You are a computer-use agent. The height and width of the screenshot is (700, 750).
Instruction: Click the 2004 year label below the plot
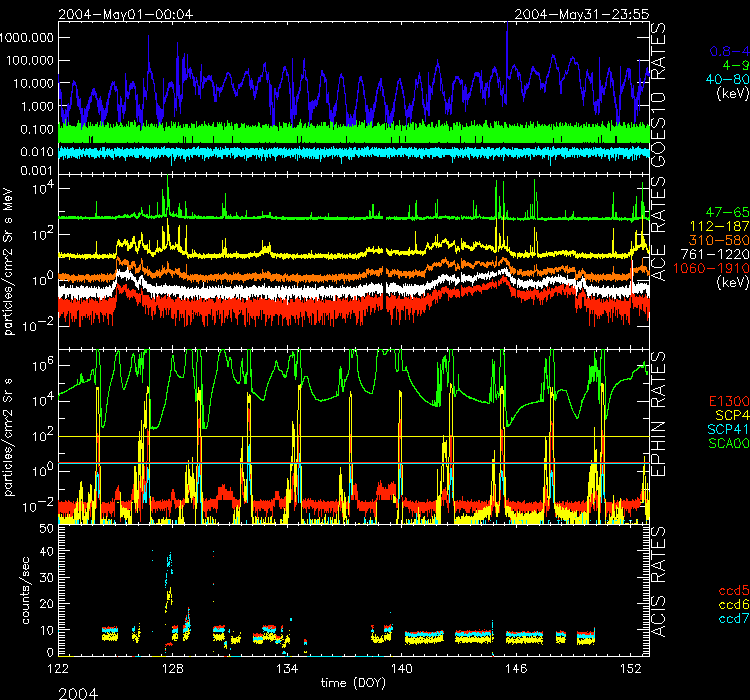tap(78, 690)
